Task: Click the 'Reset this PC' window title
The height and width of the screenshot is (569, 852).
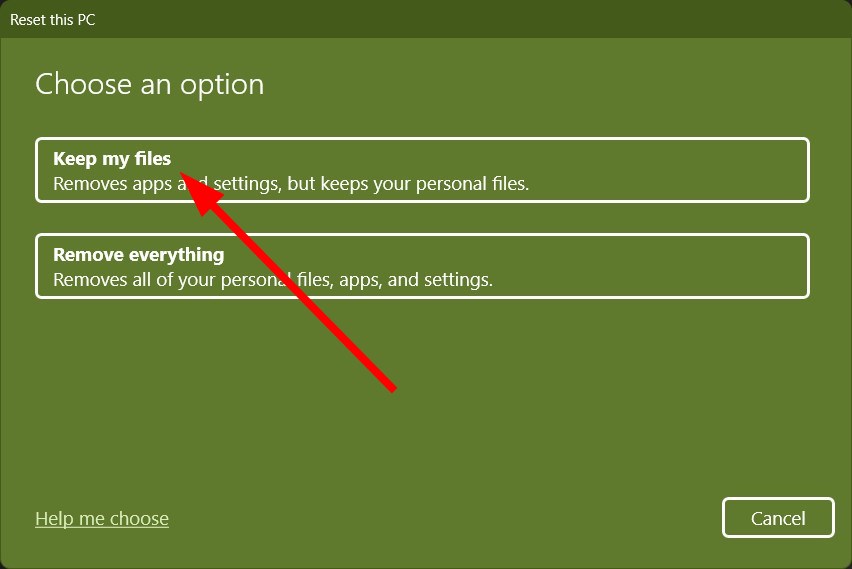Action: tap(53, 20)
